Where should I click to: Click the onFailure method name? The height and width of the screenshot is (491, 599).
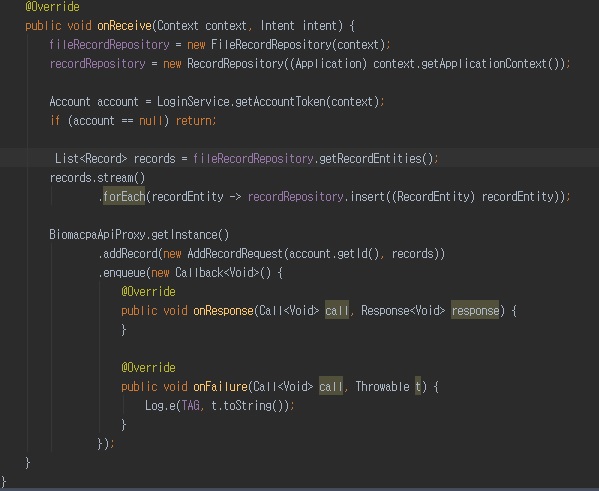220,387
